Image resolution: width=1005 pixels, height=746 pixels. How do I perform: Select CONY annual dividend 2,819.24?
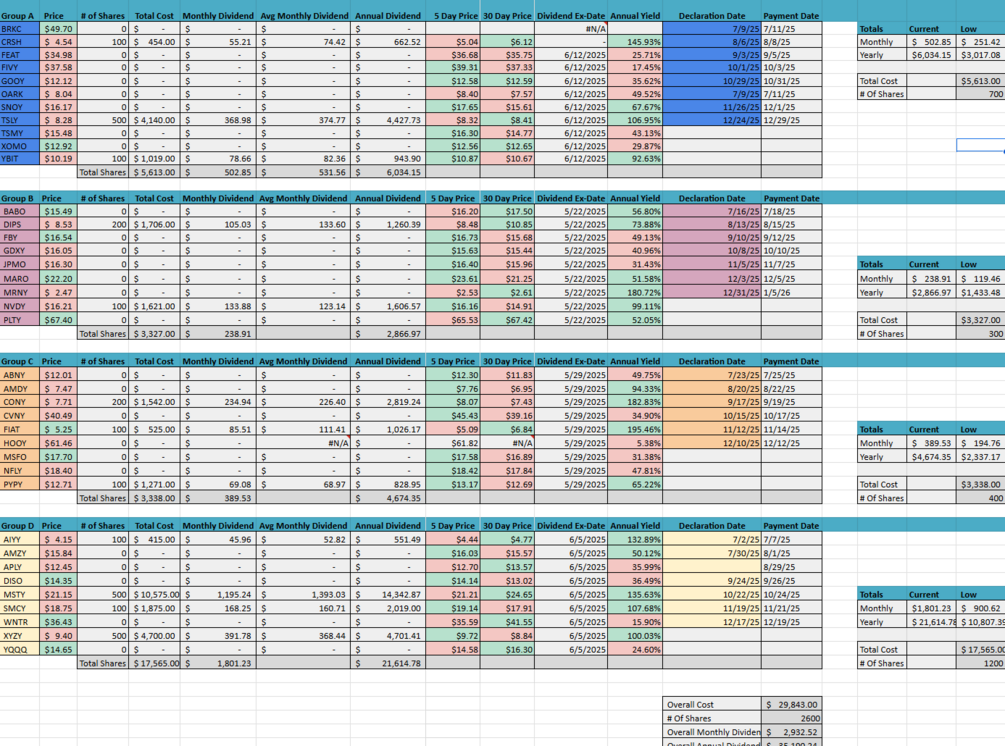click(x=388, y=402)
